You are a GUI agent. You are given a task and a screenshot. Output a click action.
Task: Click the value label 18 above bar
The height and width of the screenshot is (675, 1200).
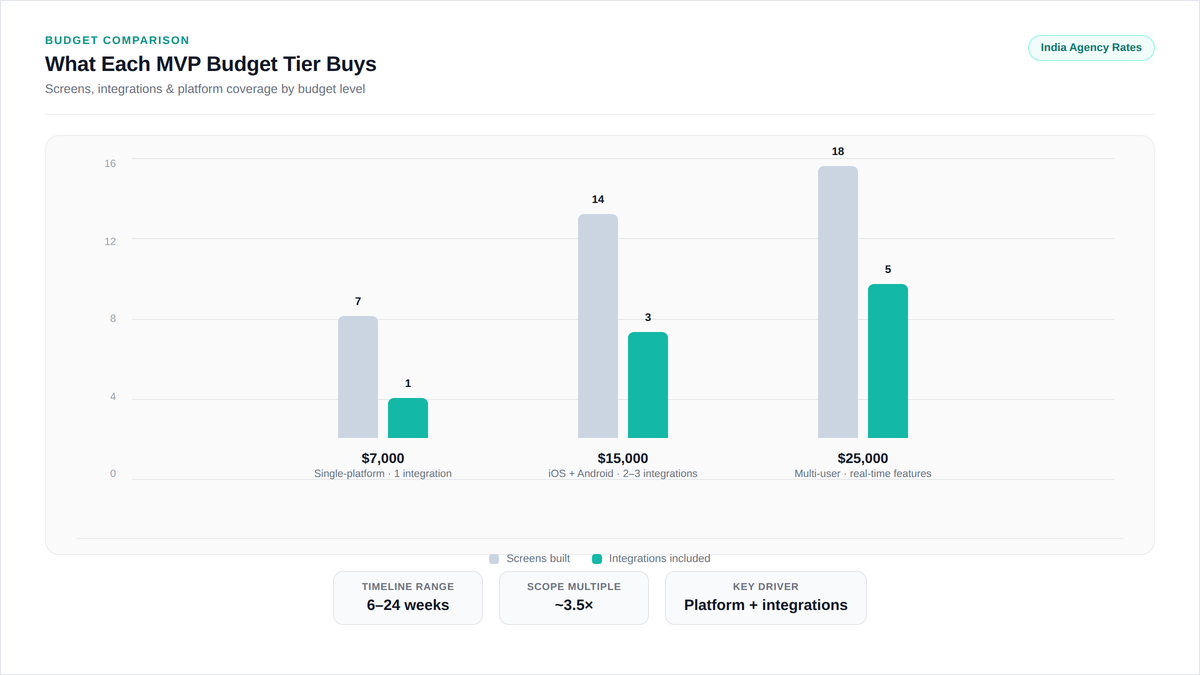tap(838, 152)
